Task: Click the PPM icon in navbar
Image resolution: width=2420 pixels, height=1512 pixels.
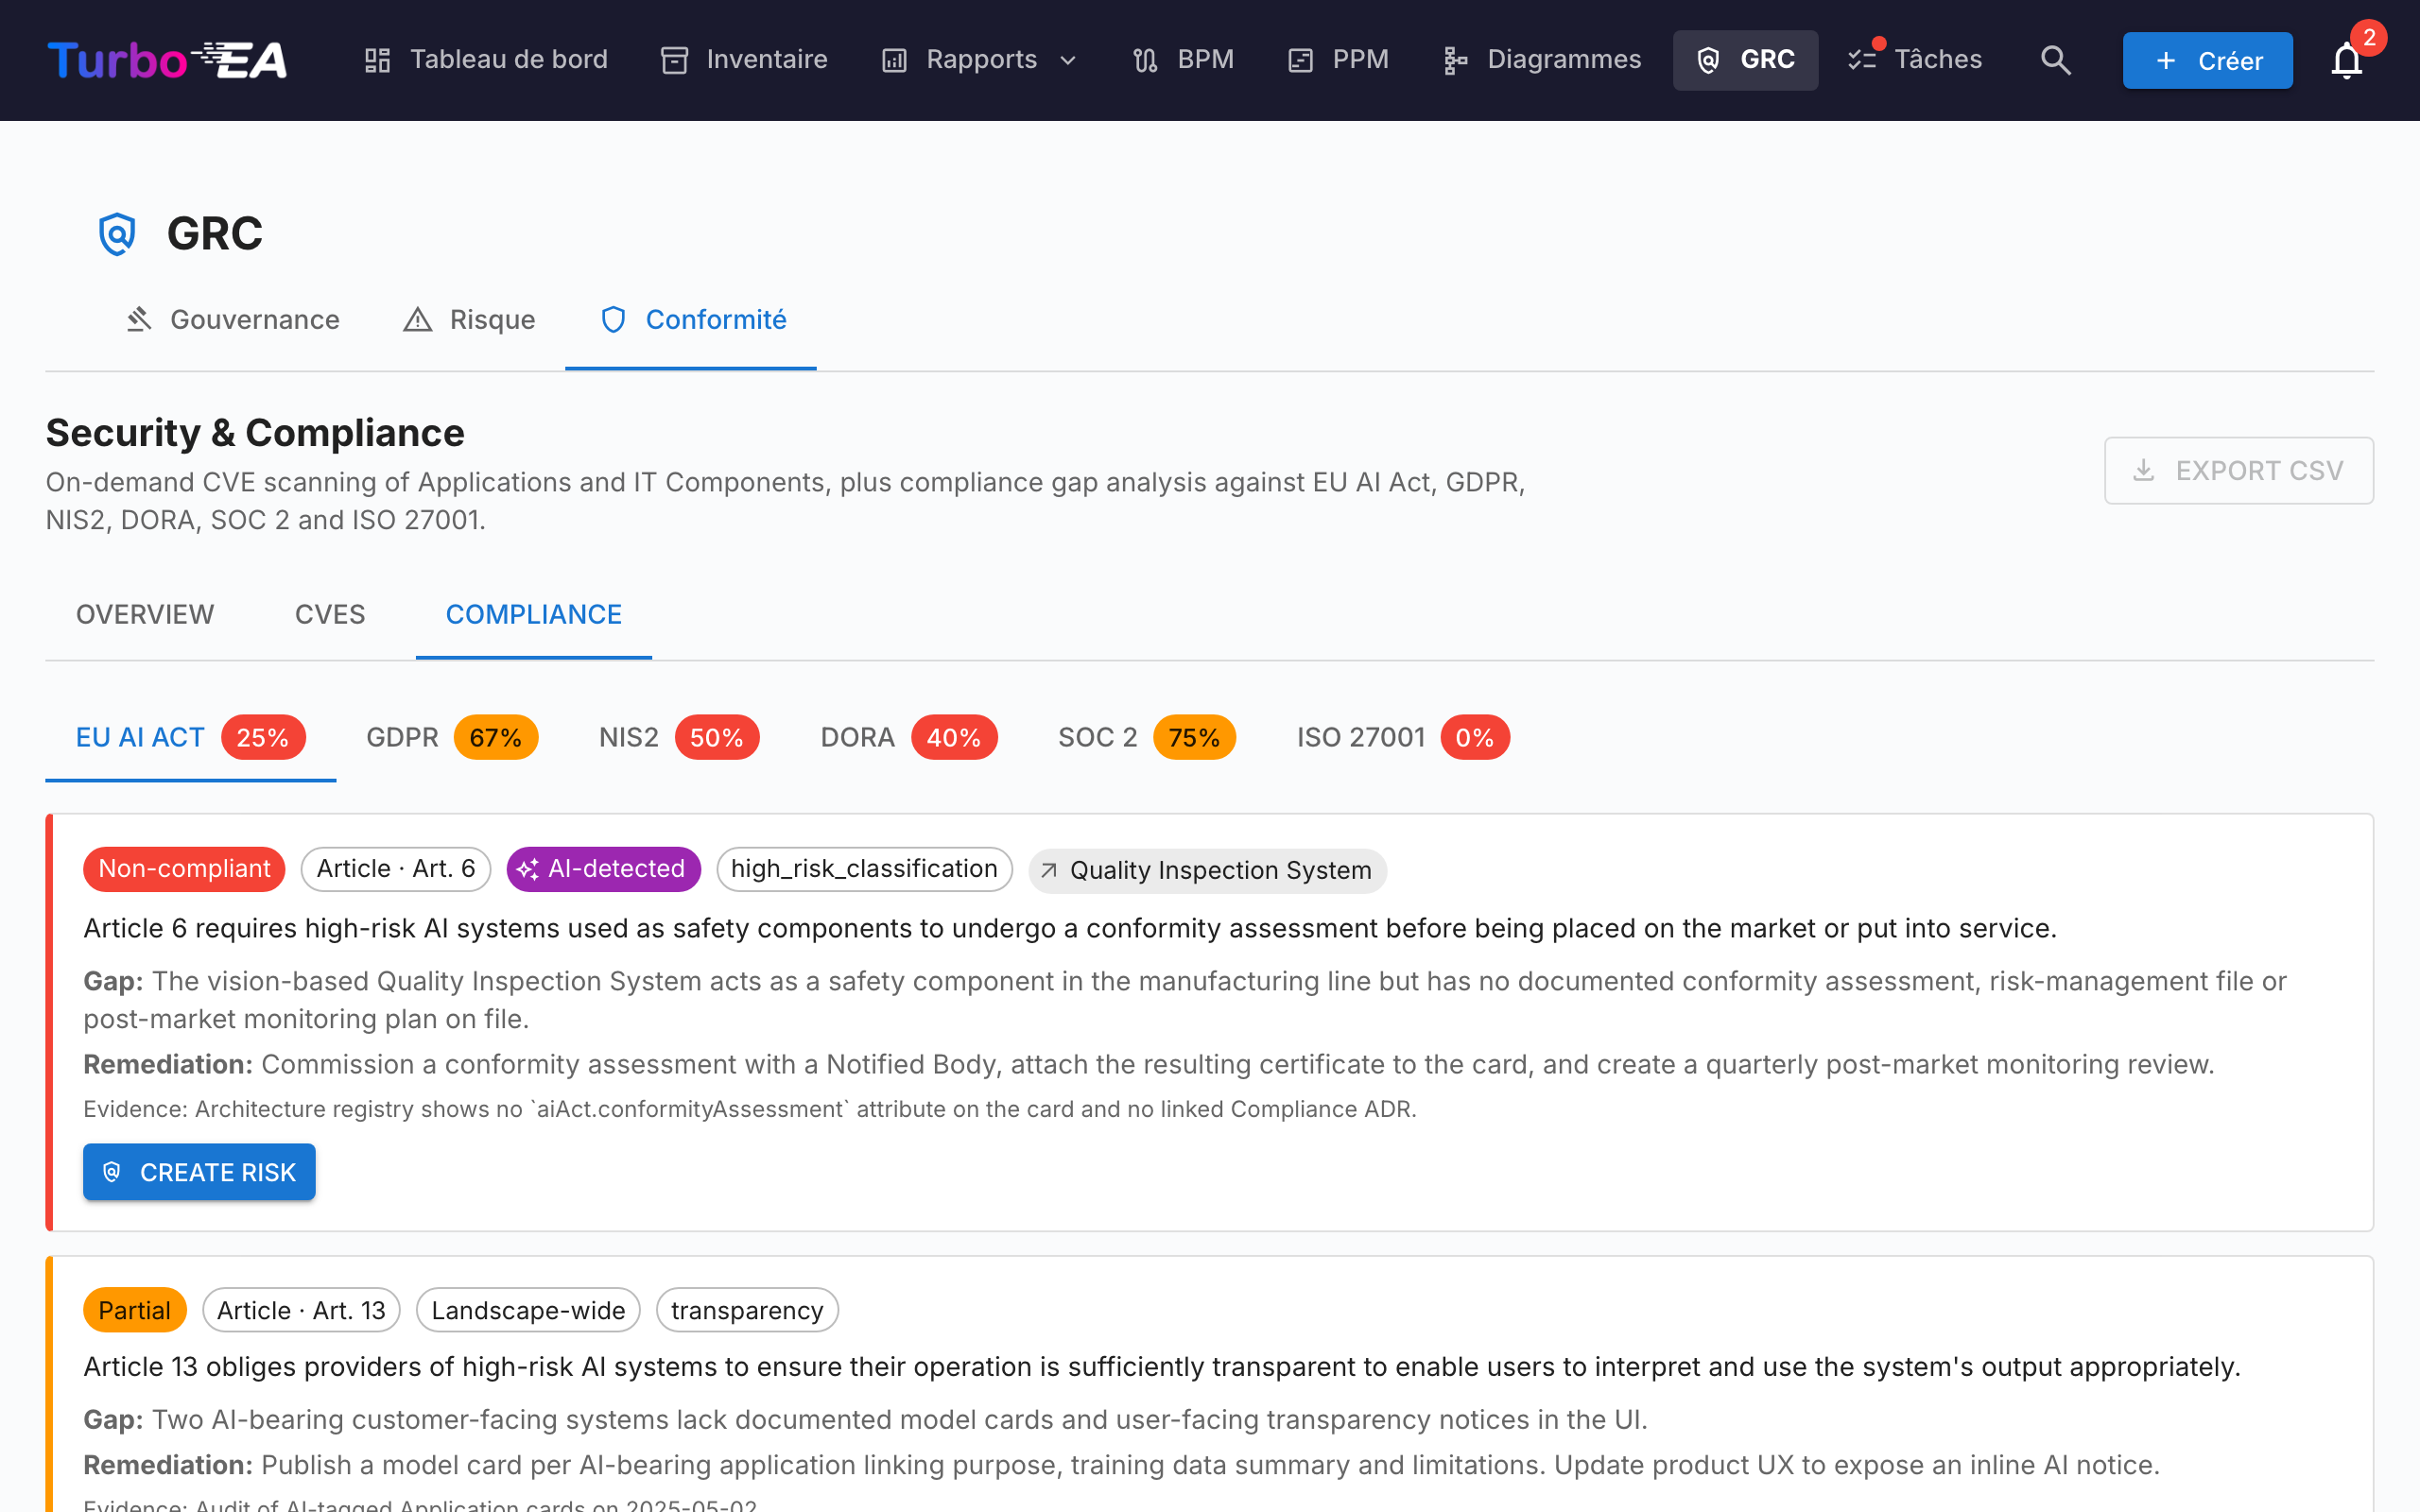Action: 1300,60
